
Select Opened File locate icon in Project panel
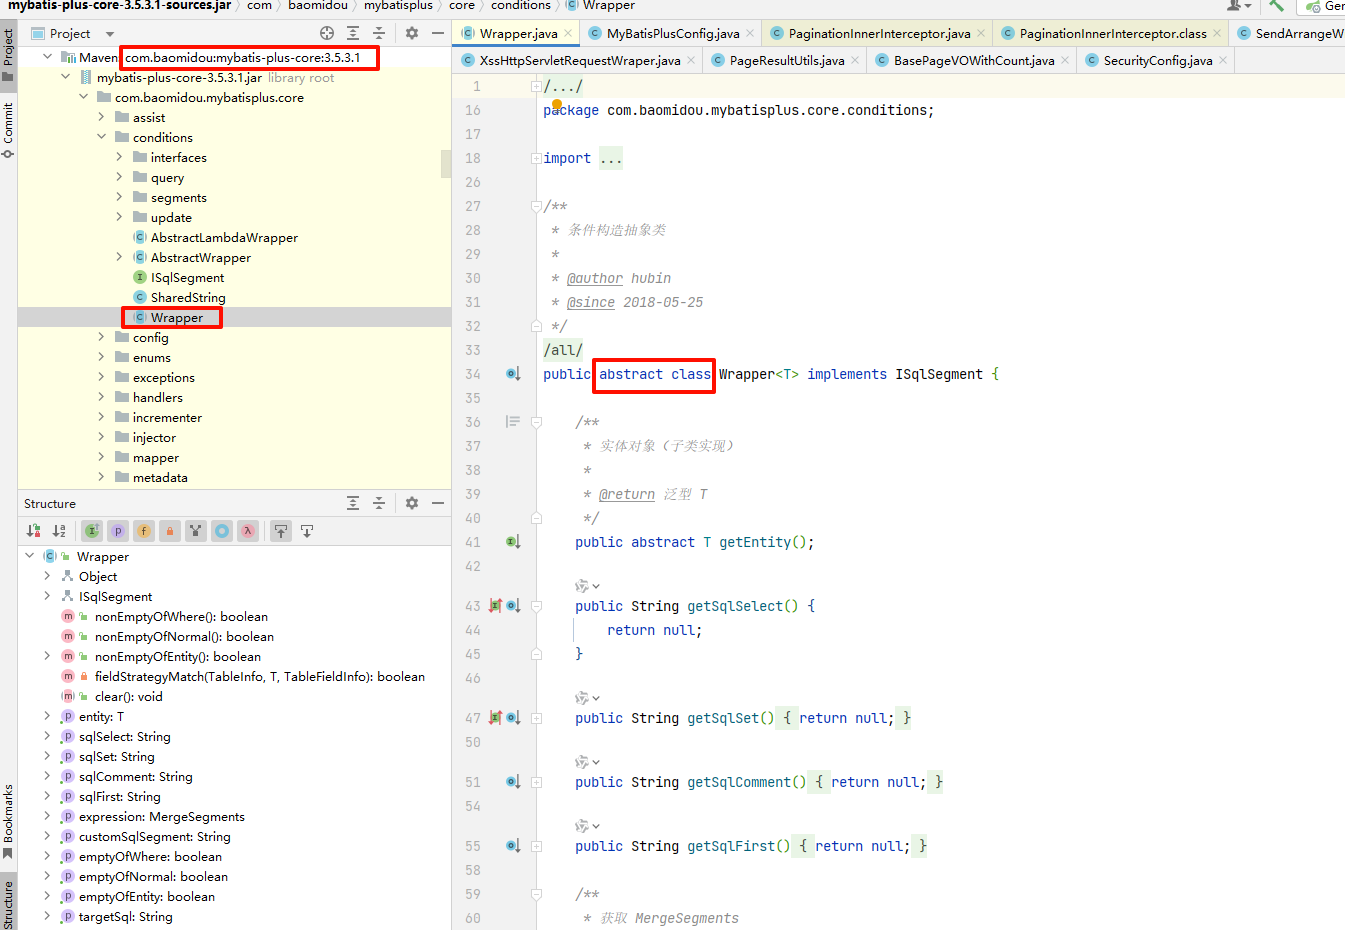[327, 33]
